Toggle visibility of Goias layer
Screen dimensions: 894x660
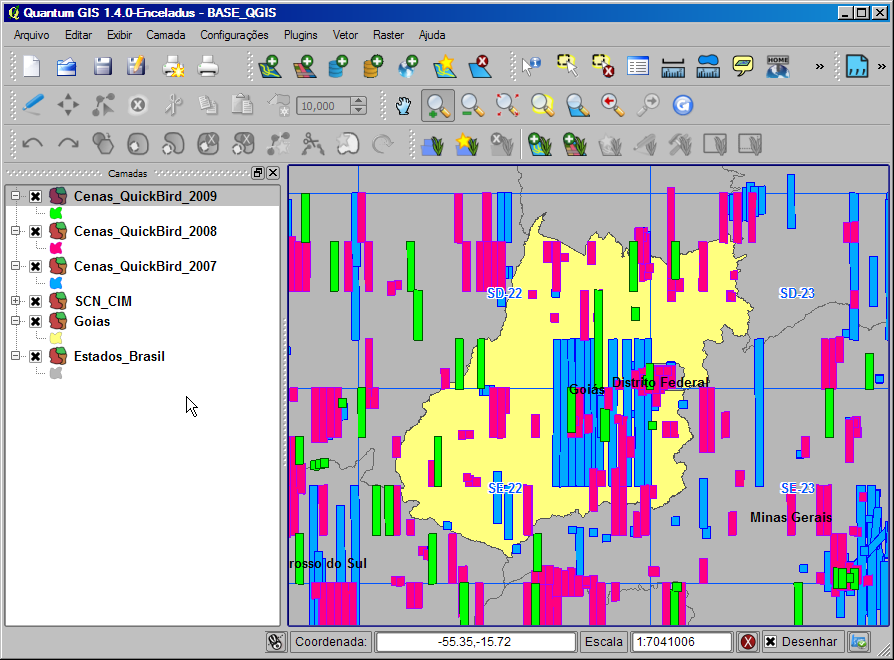pos(35,321)
